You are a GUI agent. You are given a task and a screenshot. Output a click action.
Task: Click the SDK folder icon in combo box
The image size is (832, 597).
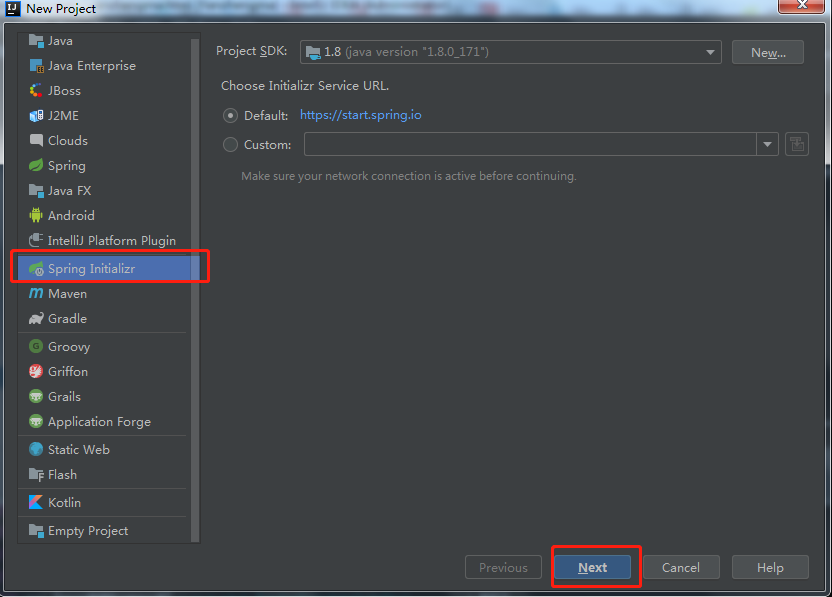point(313,53)
